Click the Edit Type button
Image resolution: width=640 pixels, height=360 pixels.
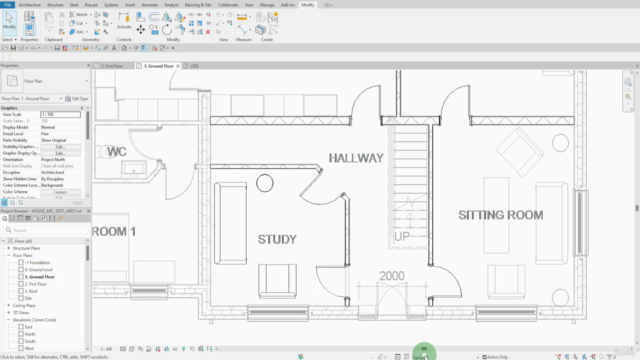point(77,99)
